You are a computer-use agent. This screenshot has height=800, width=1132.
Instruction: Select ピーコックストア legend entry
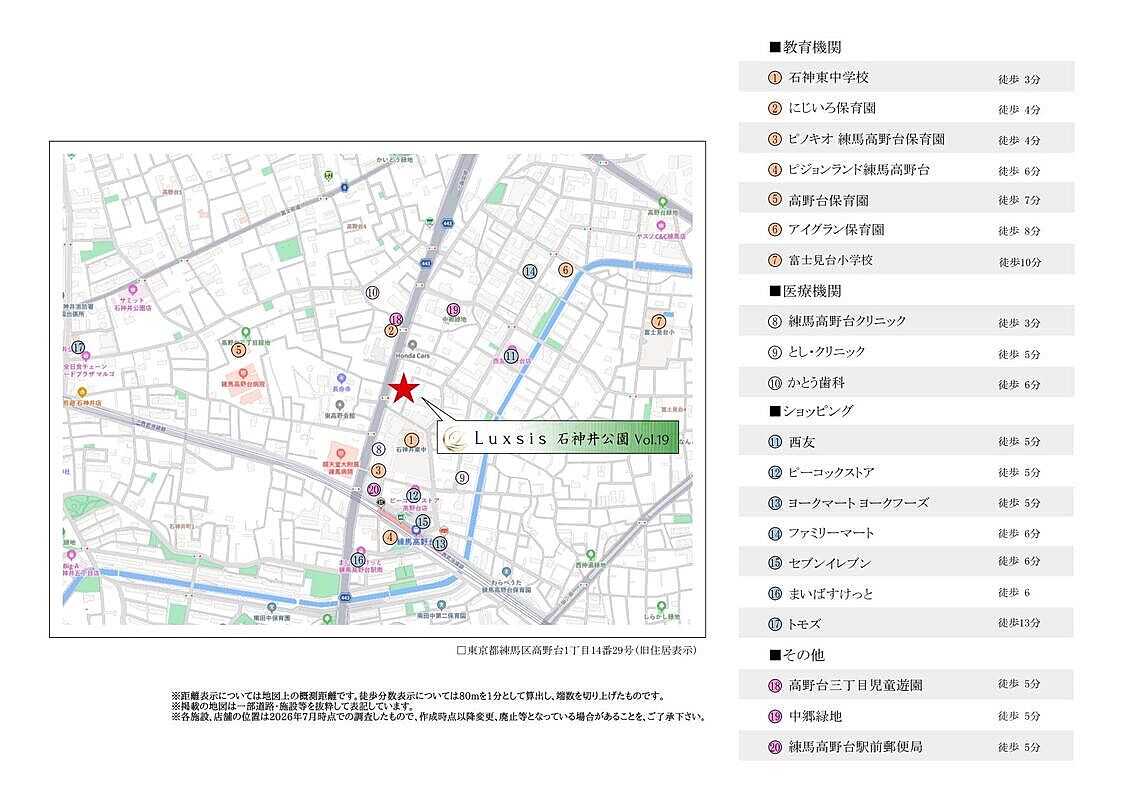tap(906, 472)
